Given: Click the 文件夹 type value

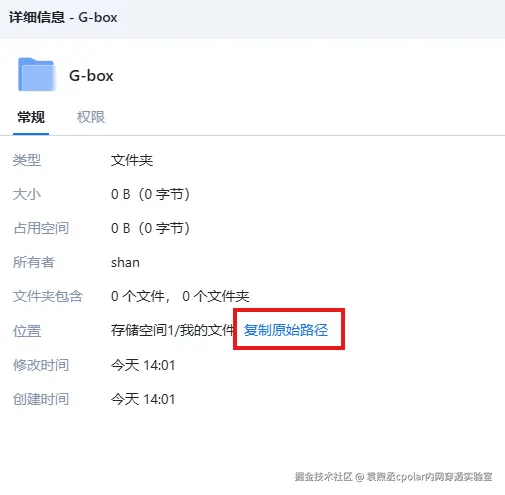Looking at the screenshot, I should [x=132, y=160].
